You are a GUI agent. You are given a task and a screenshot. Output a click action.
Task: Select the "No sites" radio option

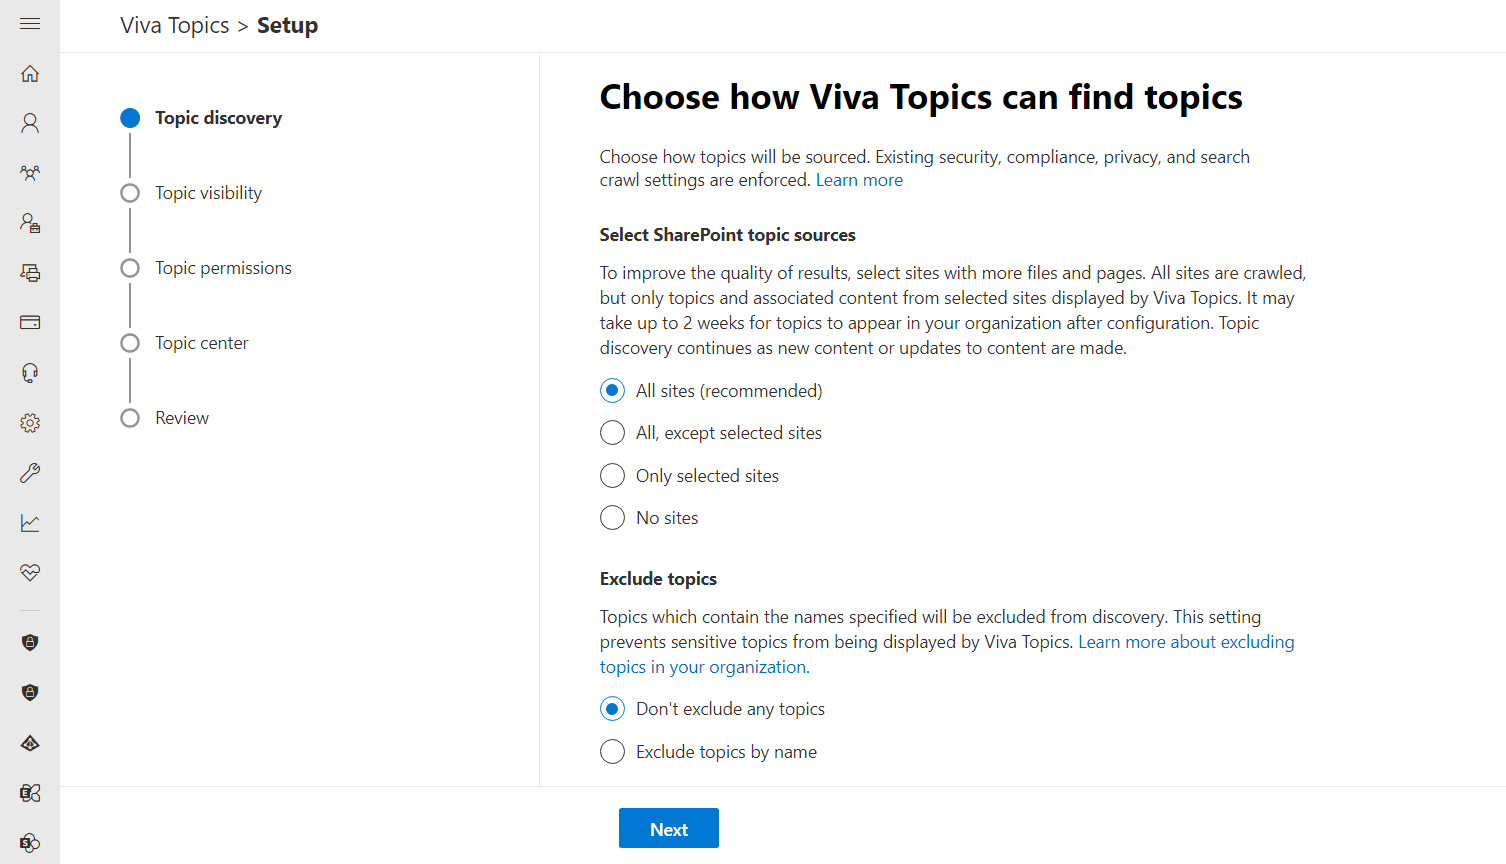612,518
